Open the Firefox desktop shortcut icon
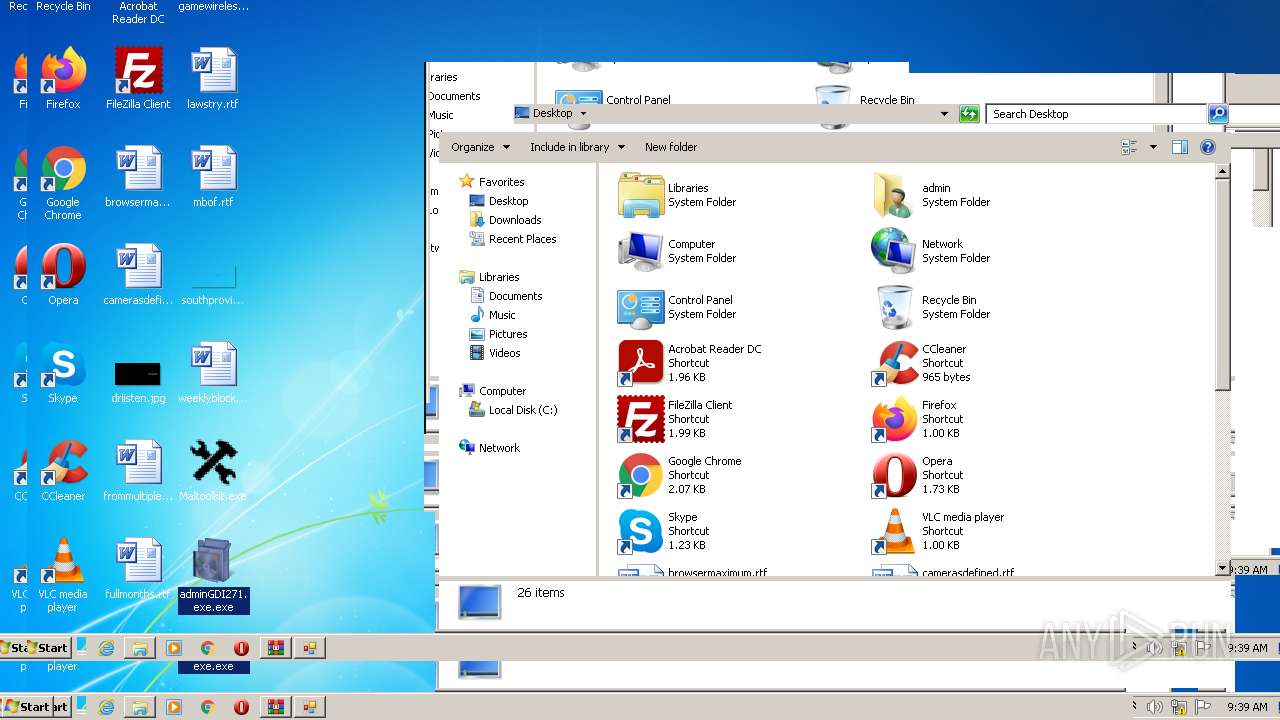Screen dimensions: 1280x720 pyautogui.click(x=63, y=78)
